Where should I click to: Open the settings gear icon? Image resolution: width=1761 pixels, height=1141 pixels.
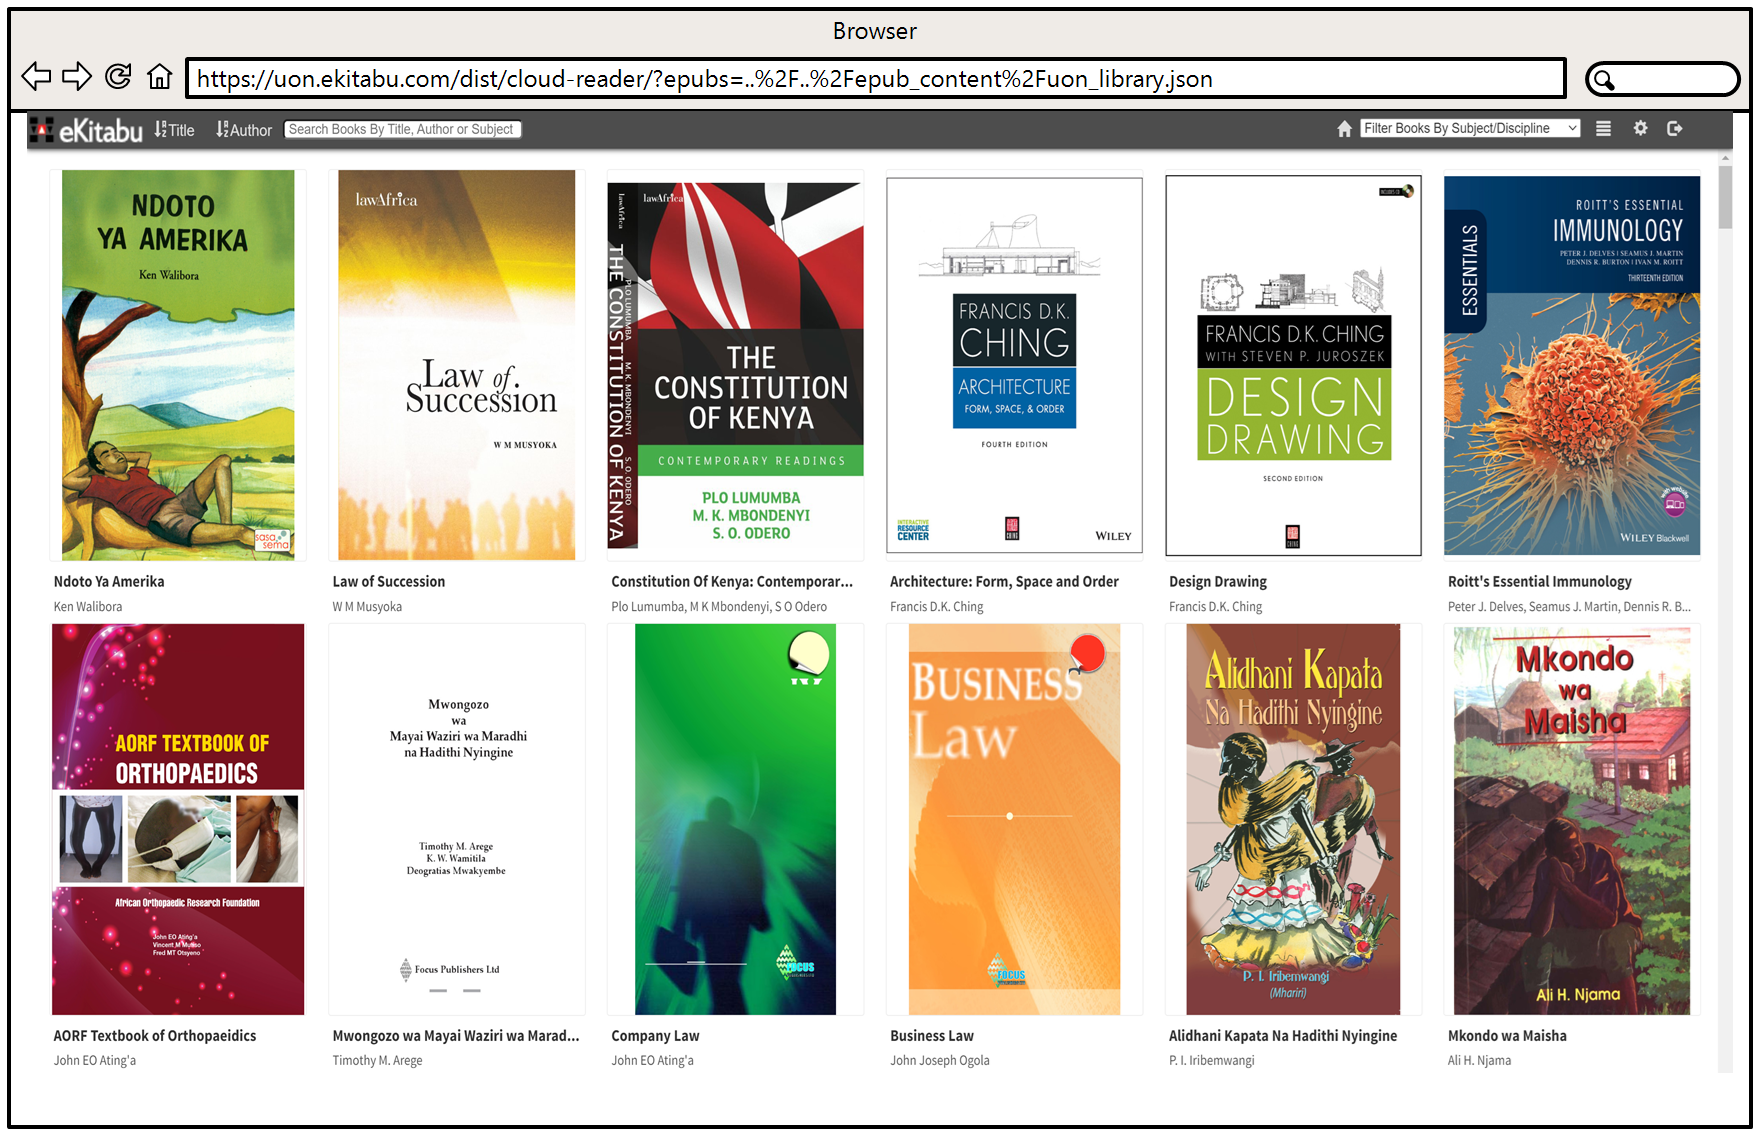(1640, 128)
